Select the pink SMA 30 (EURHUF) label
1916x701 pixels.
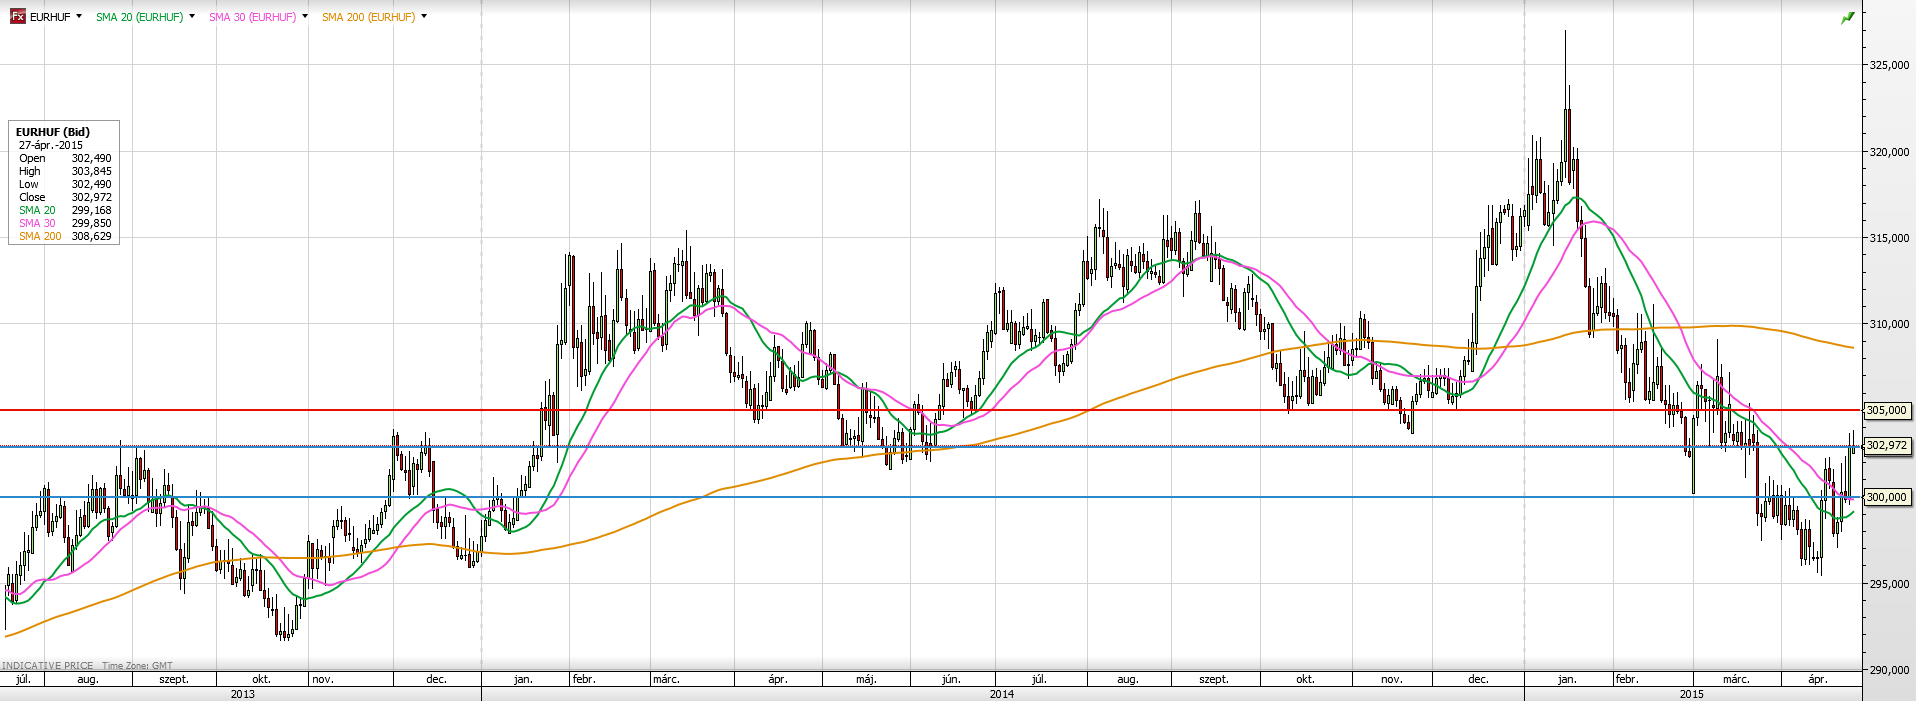[x=252, y=18]
